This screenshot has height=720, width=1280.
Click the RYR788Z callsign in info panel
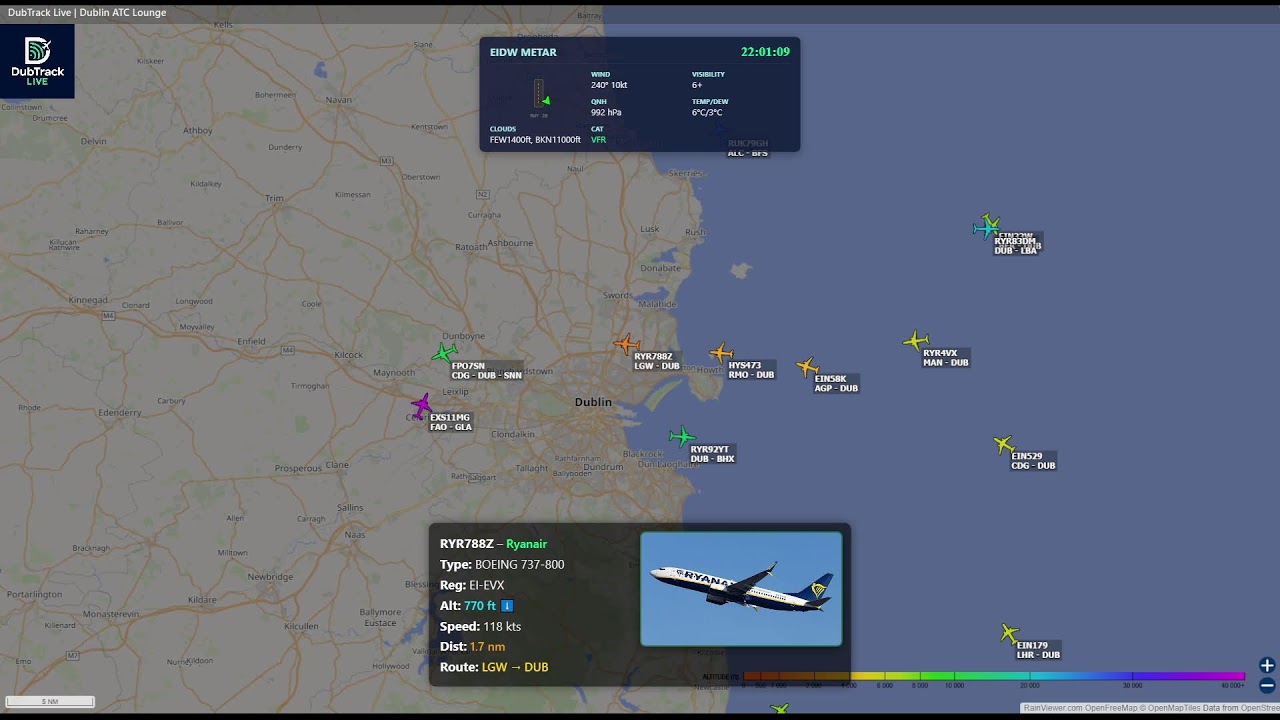pyautogui.click(x=467, y=544)
